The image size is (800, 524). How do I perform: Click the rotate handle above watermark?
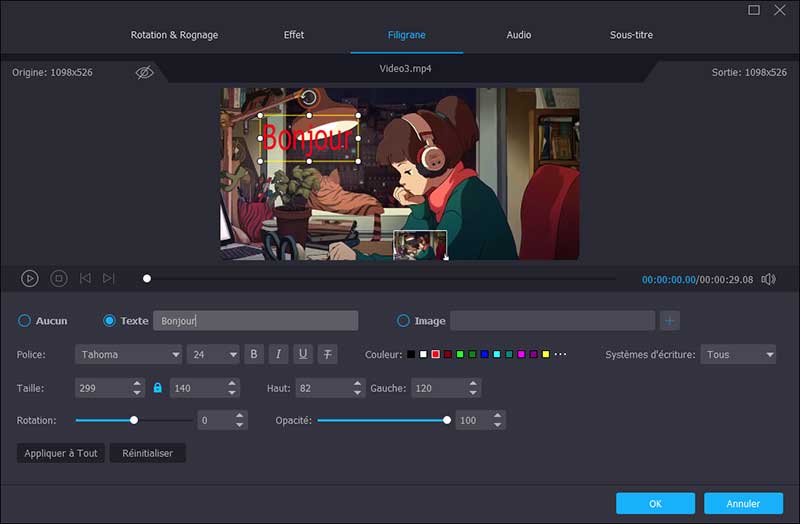(308, 97)
